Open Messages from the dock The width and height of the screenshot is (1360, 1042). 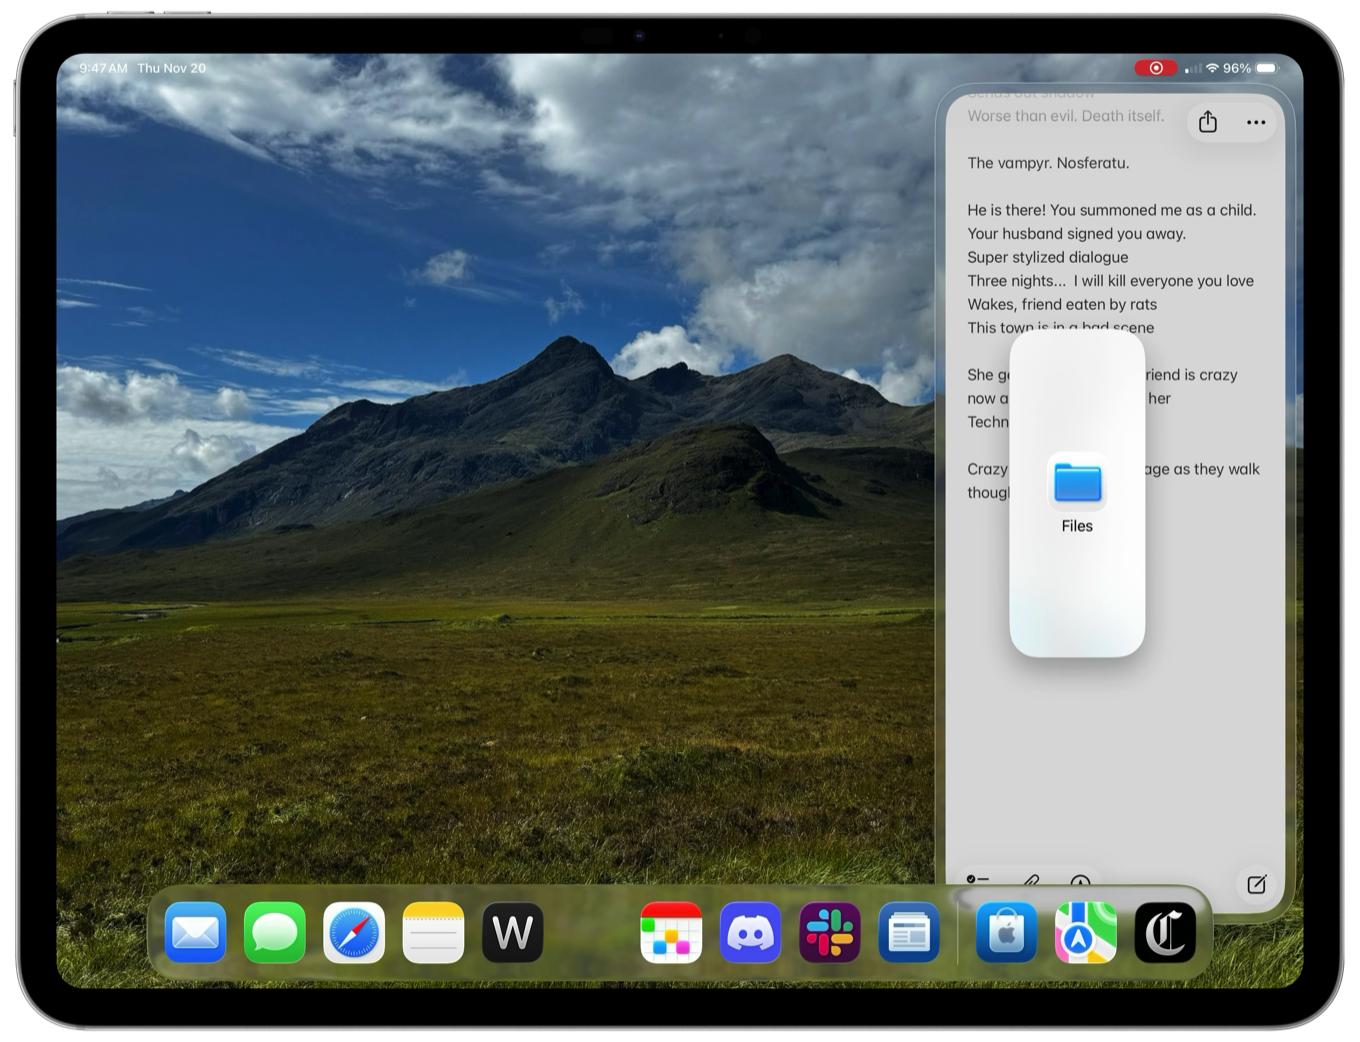[275, 933]
